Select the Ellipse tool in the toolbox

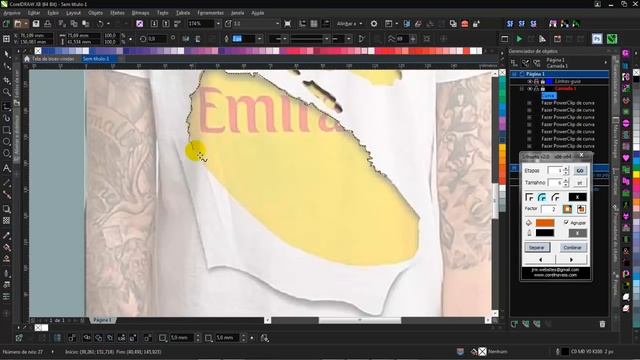click(x=7, y=142)
